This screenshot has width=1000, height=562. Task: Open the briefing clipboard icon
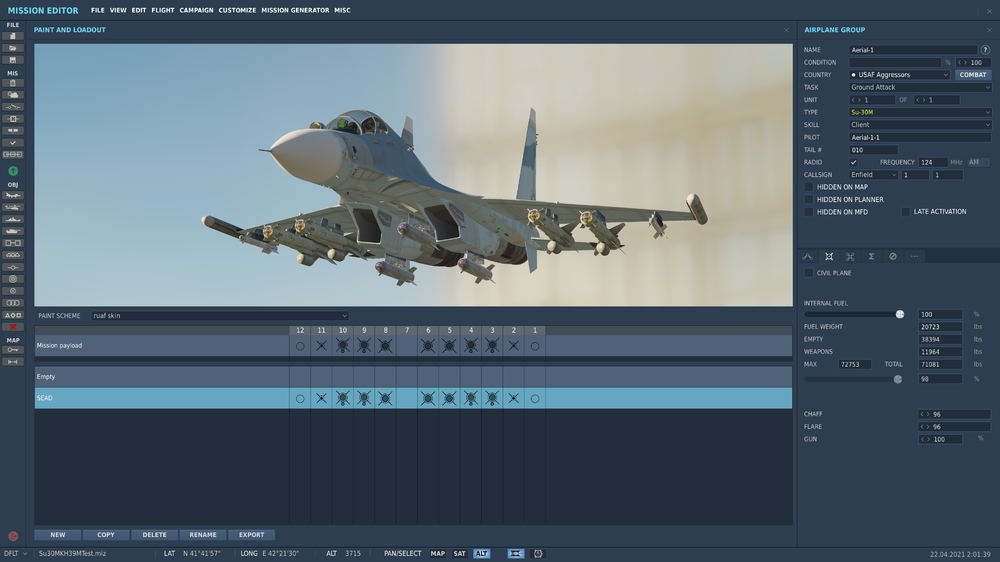(x=13, y=83)
